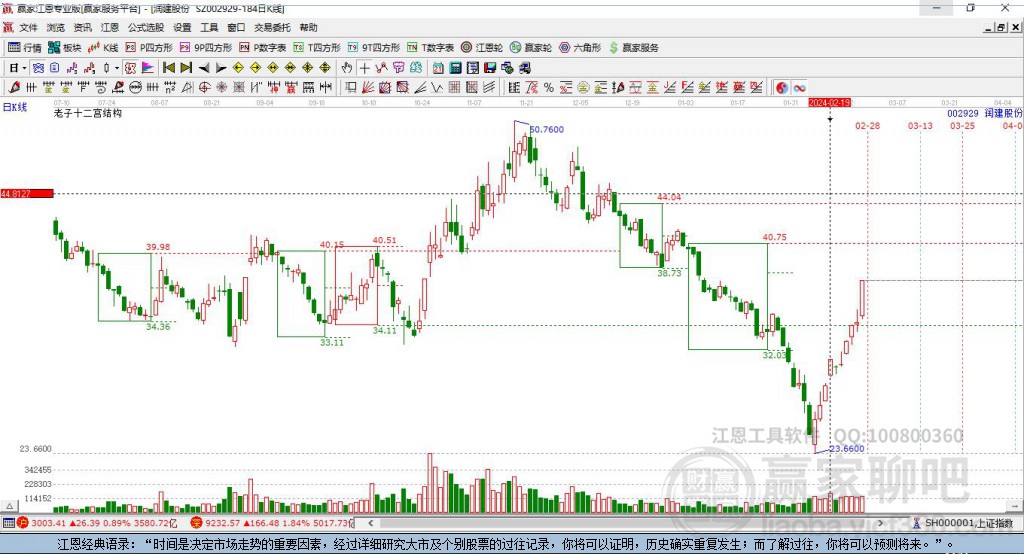Open the 设置 menu
The height and width of the screenshot is (554, 1024).
[182, 27]
